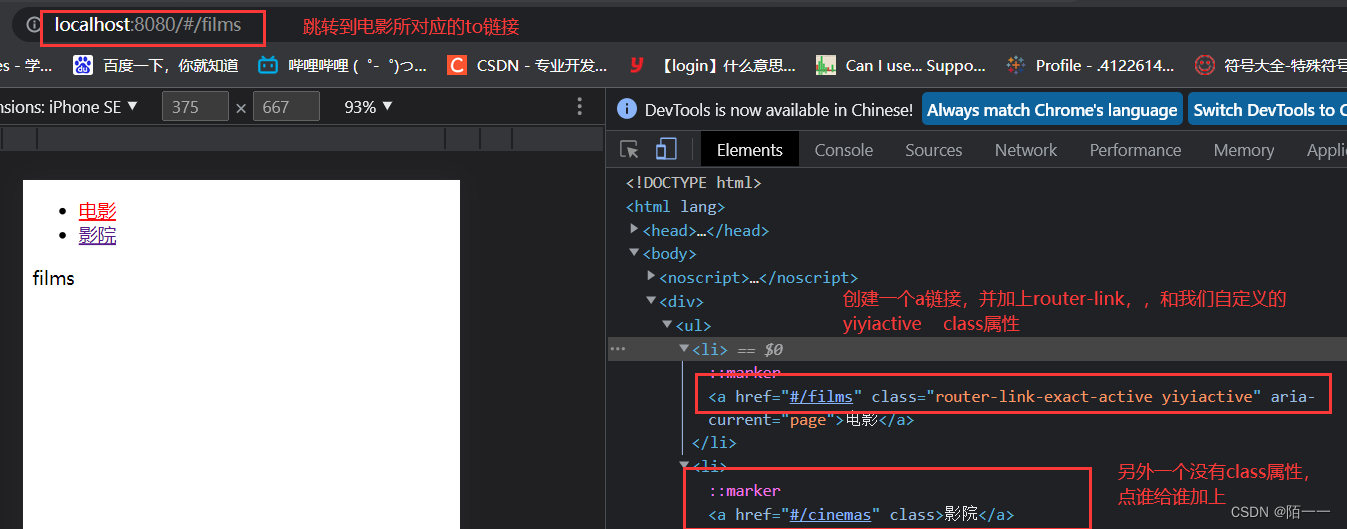This screenshot has width=1347, height=529.
Task: Switch to the Performance tab
Action: [x=1135, y=150]
